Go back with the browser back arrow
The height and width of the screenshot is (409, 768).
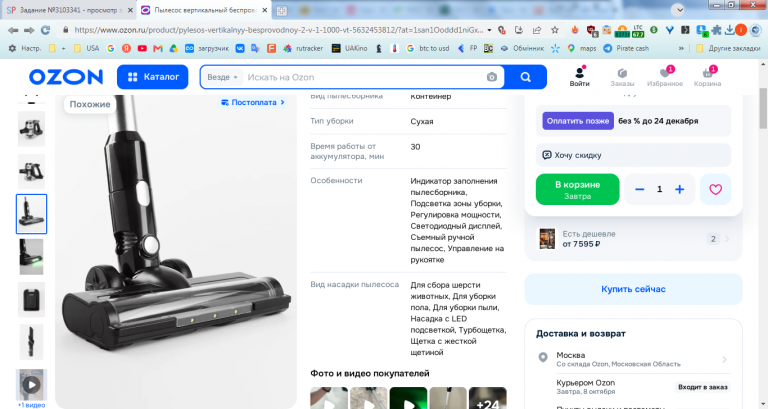click(13, 30)
